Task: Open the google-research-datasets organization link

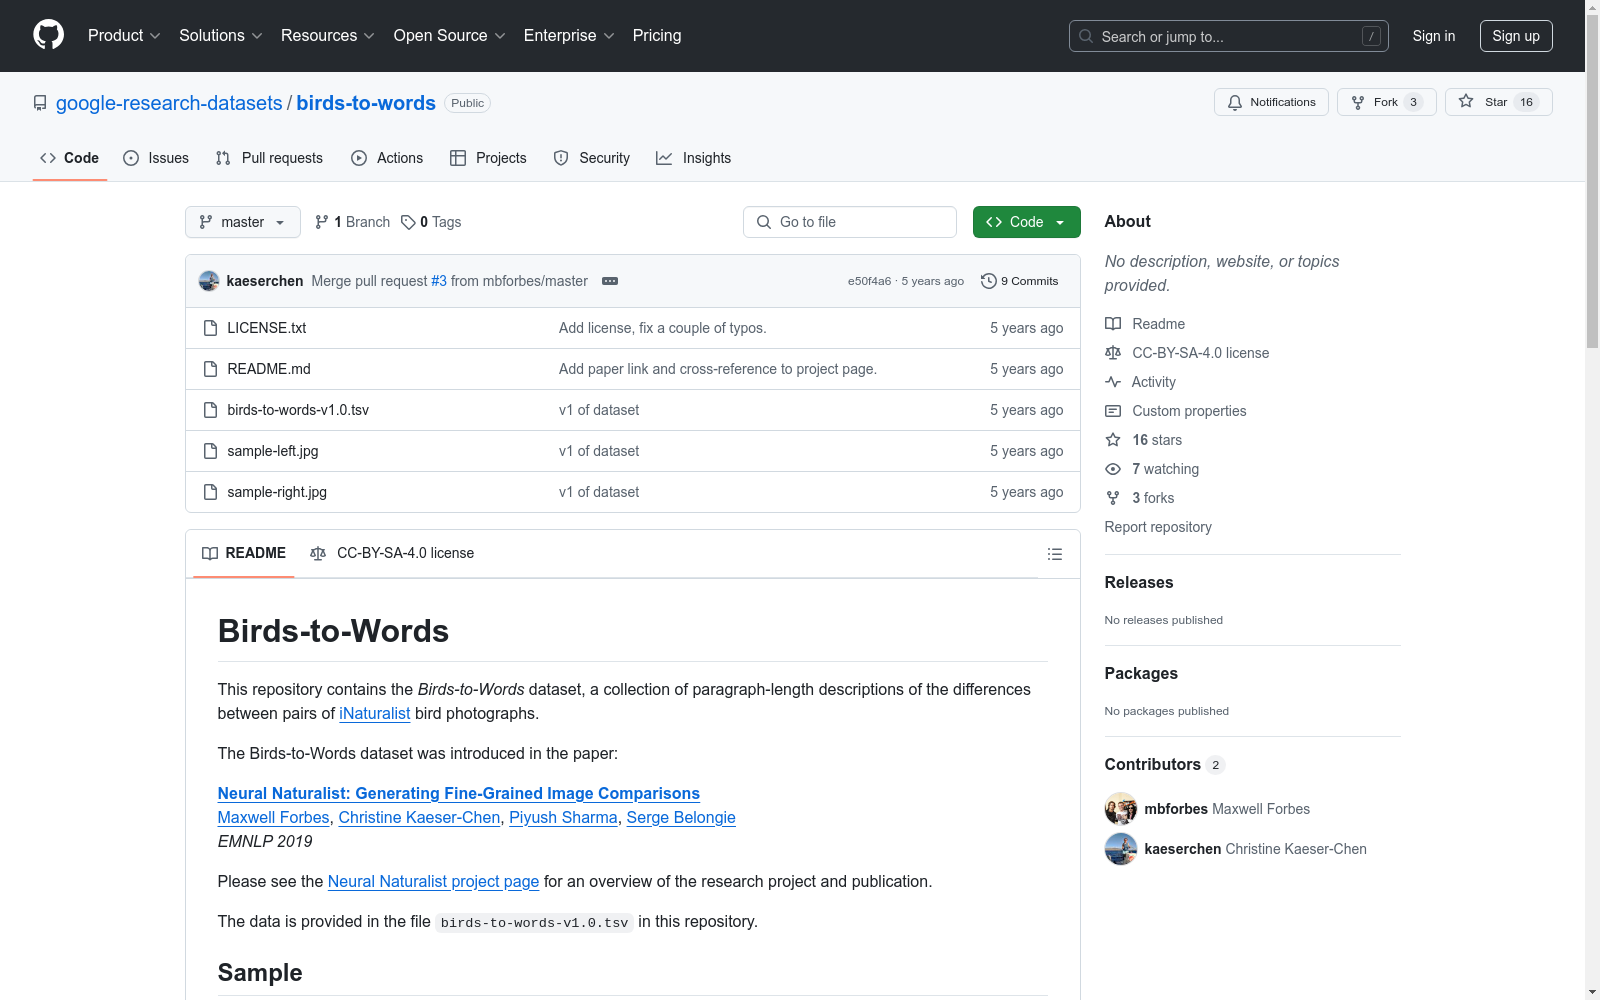Action: pyautogui.click(x=169, y=103)
